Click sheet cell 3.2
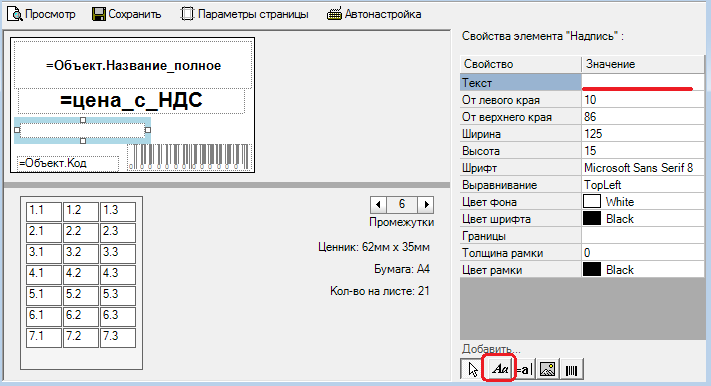Viewport: 711px width, 386px height. coord(81,253)
